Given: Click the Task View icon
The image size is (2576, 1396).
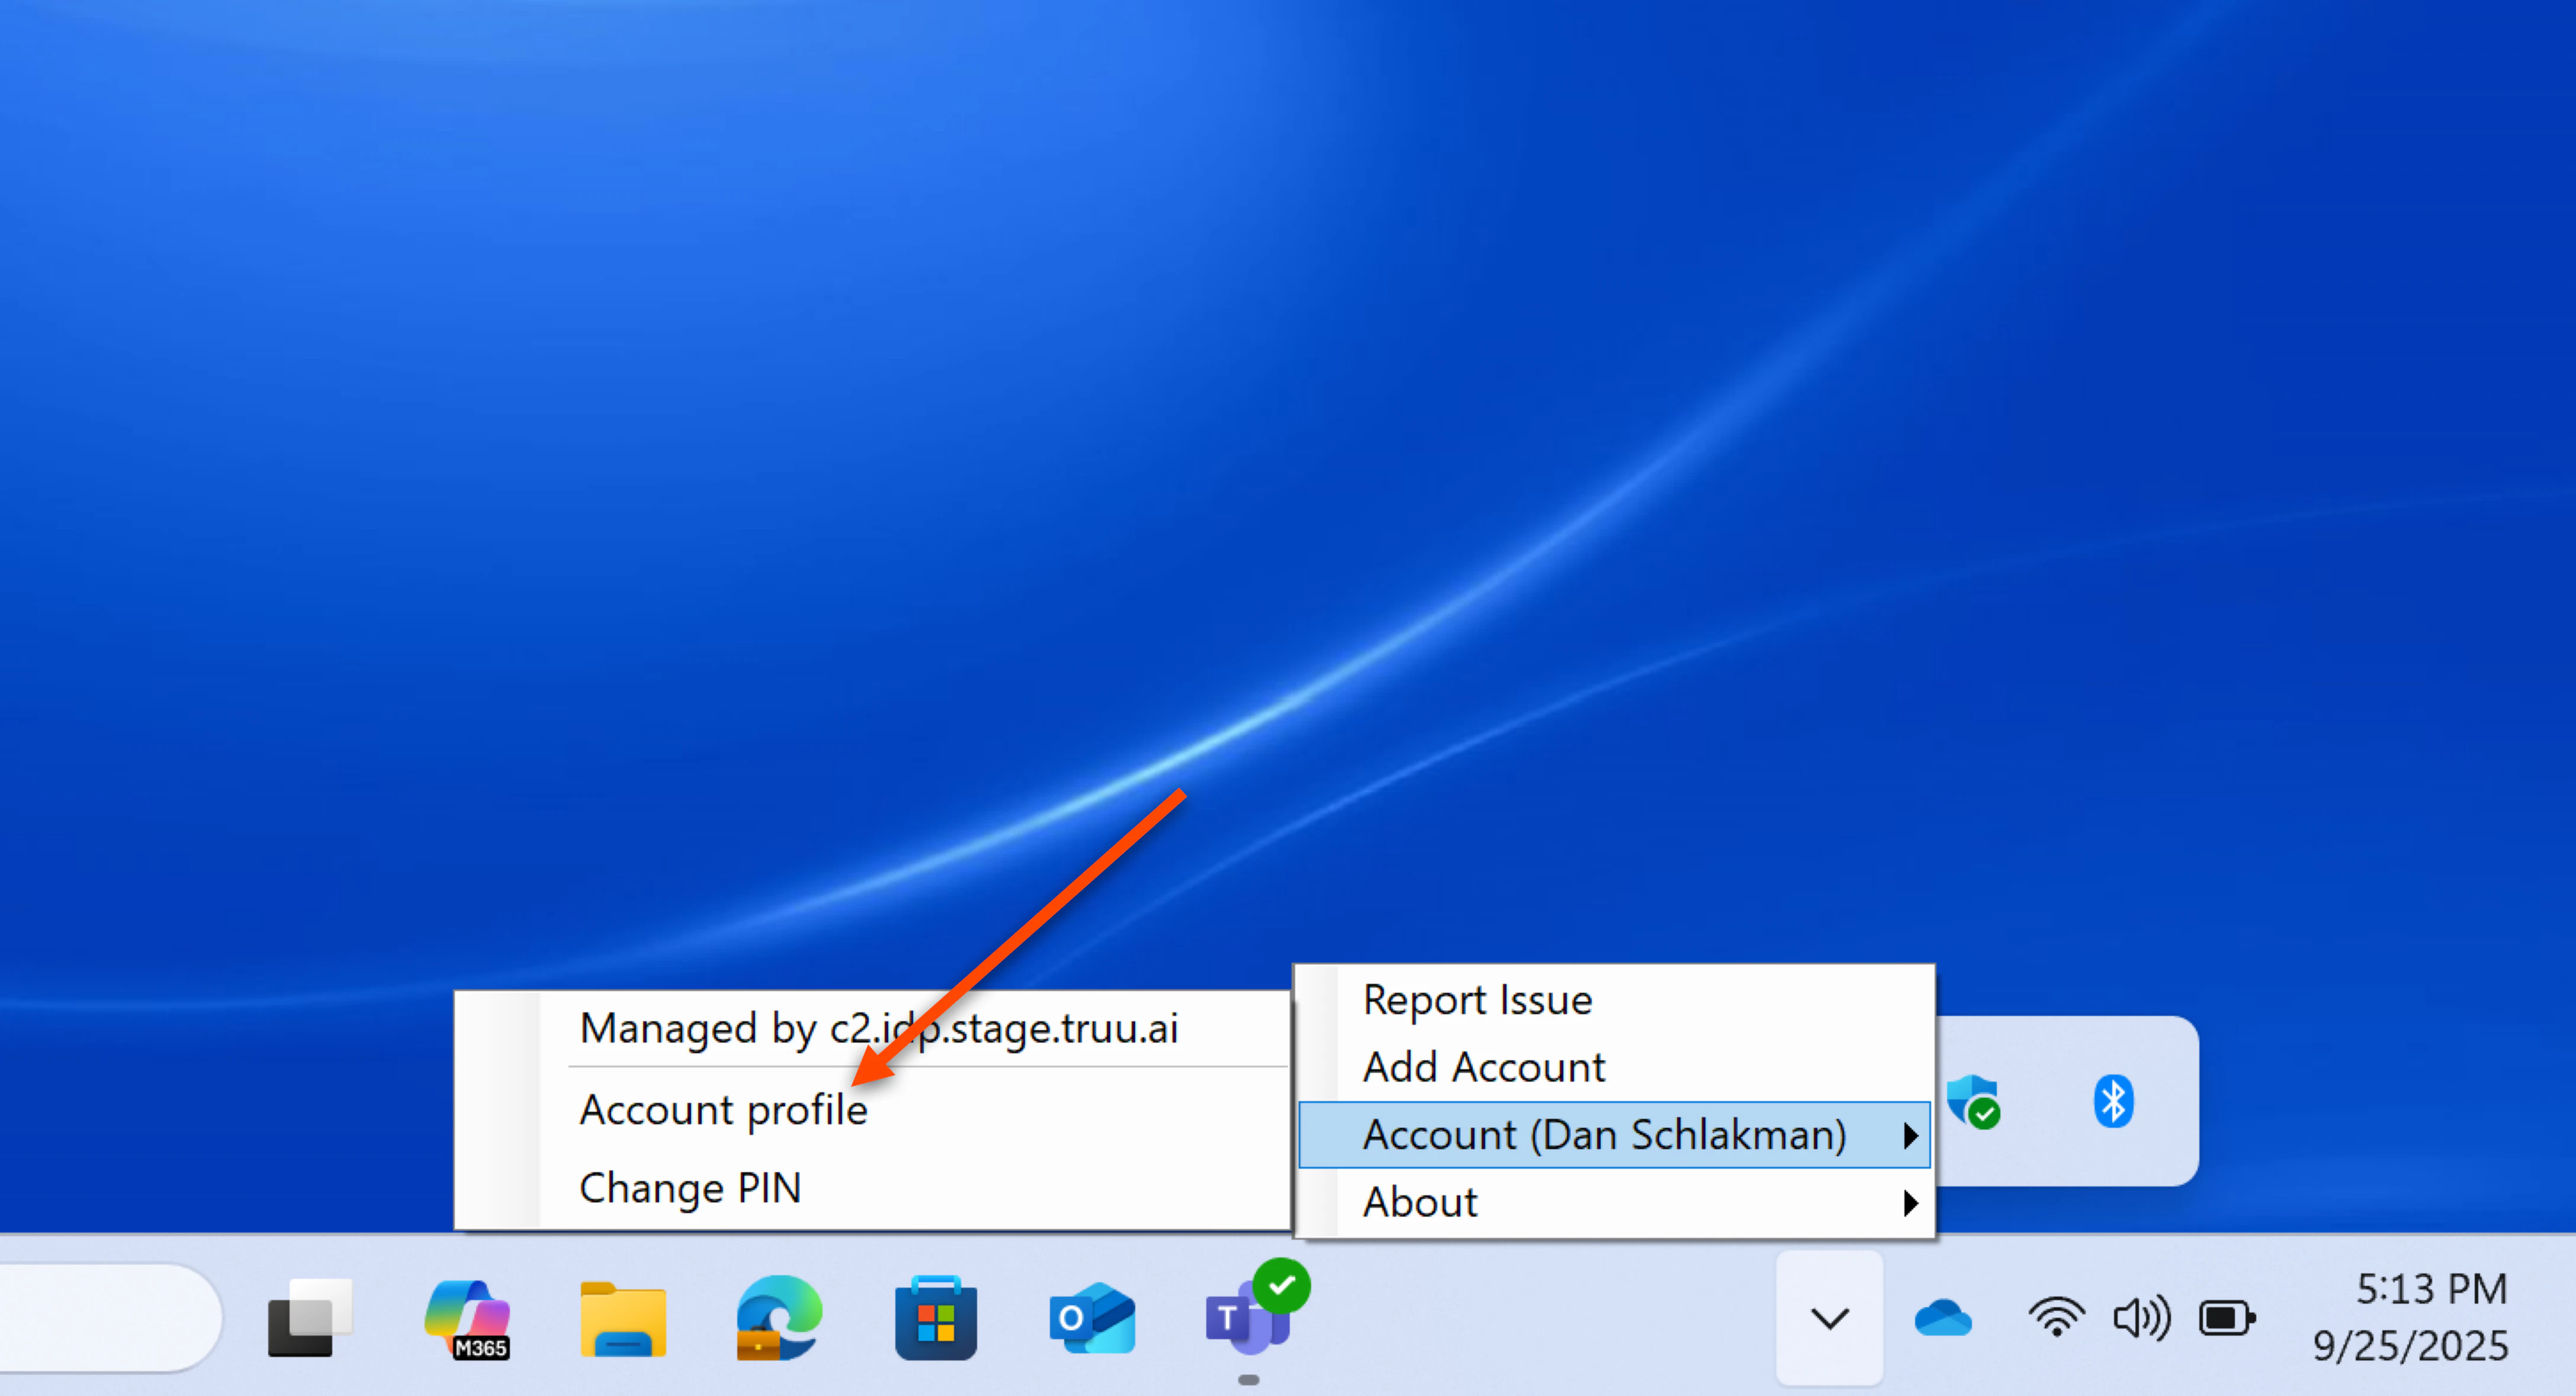Looking at the screenshot, I should click(x=310, y=1318).
